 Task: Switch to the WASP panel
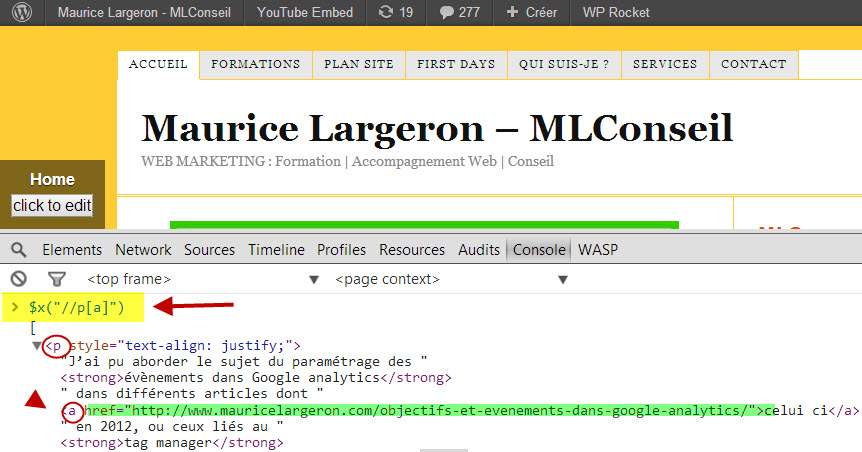click(x=598, y=250)
